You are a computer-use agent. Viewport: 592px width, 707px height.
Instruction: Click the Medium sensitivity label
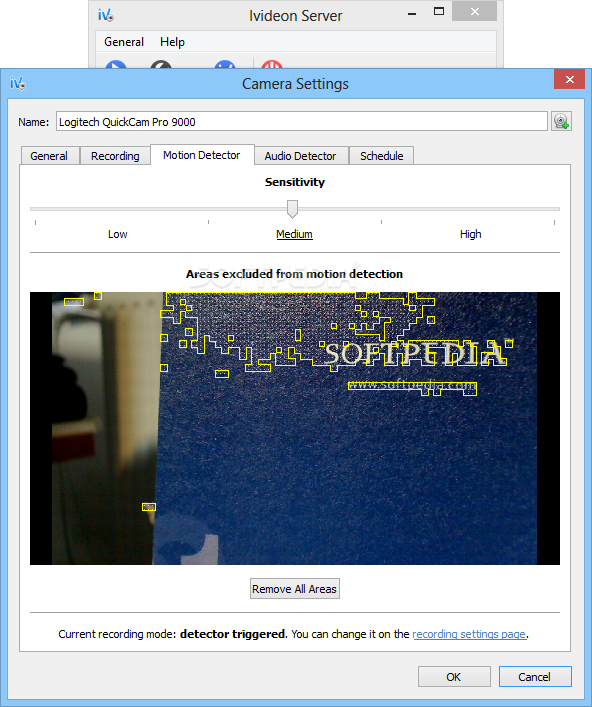[x=294, y=234]
